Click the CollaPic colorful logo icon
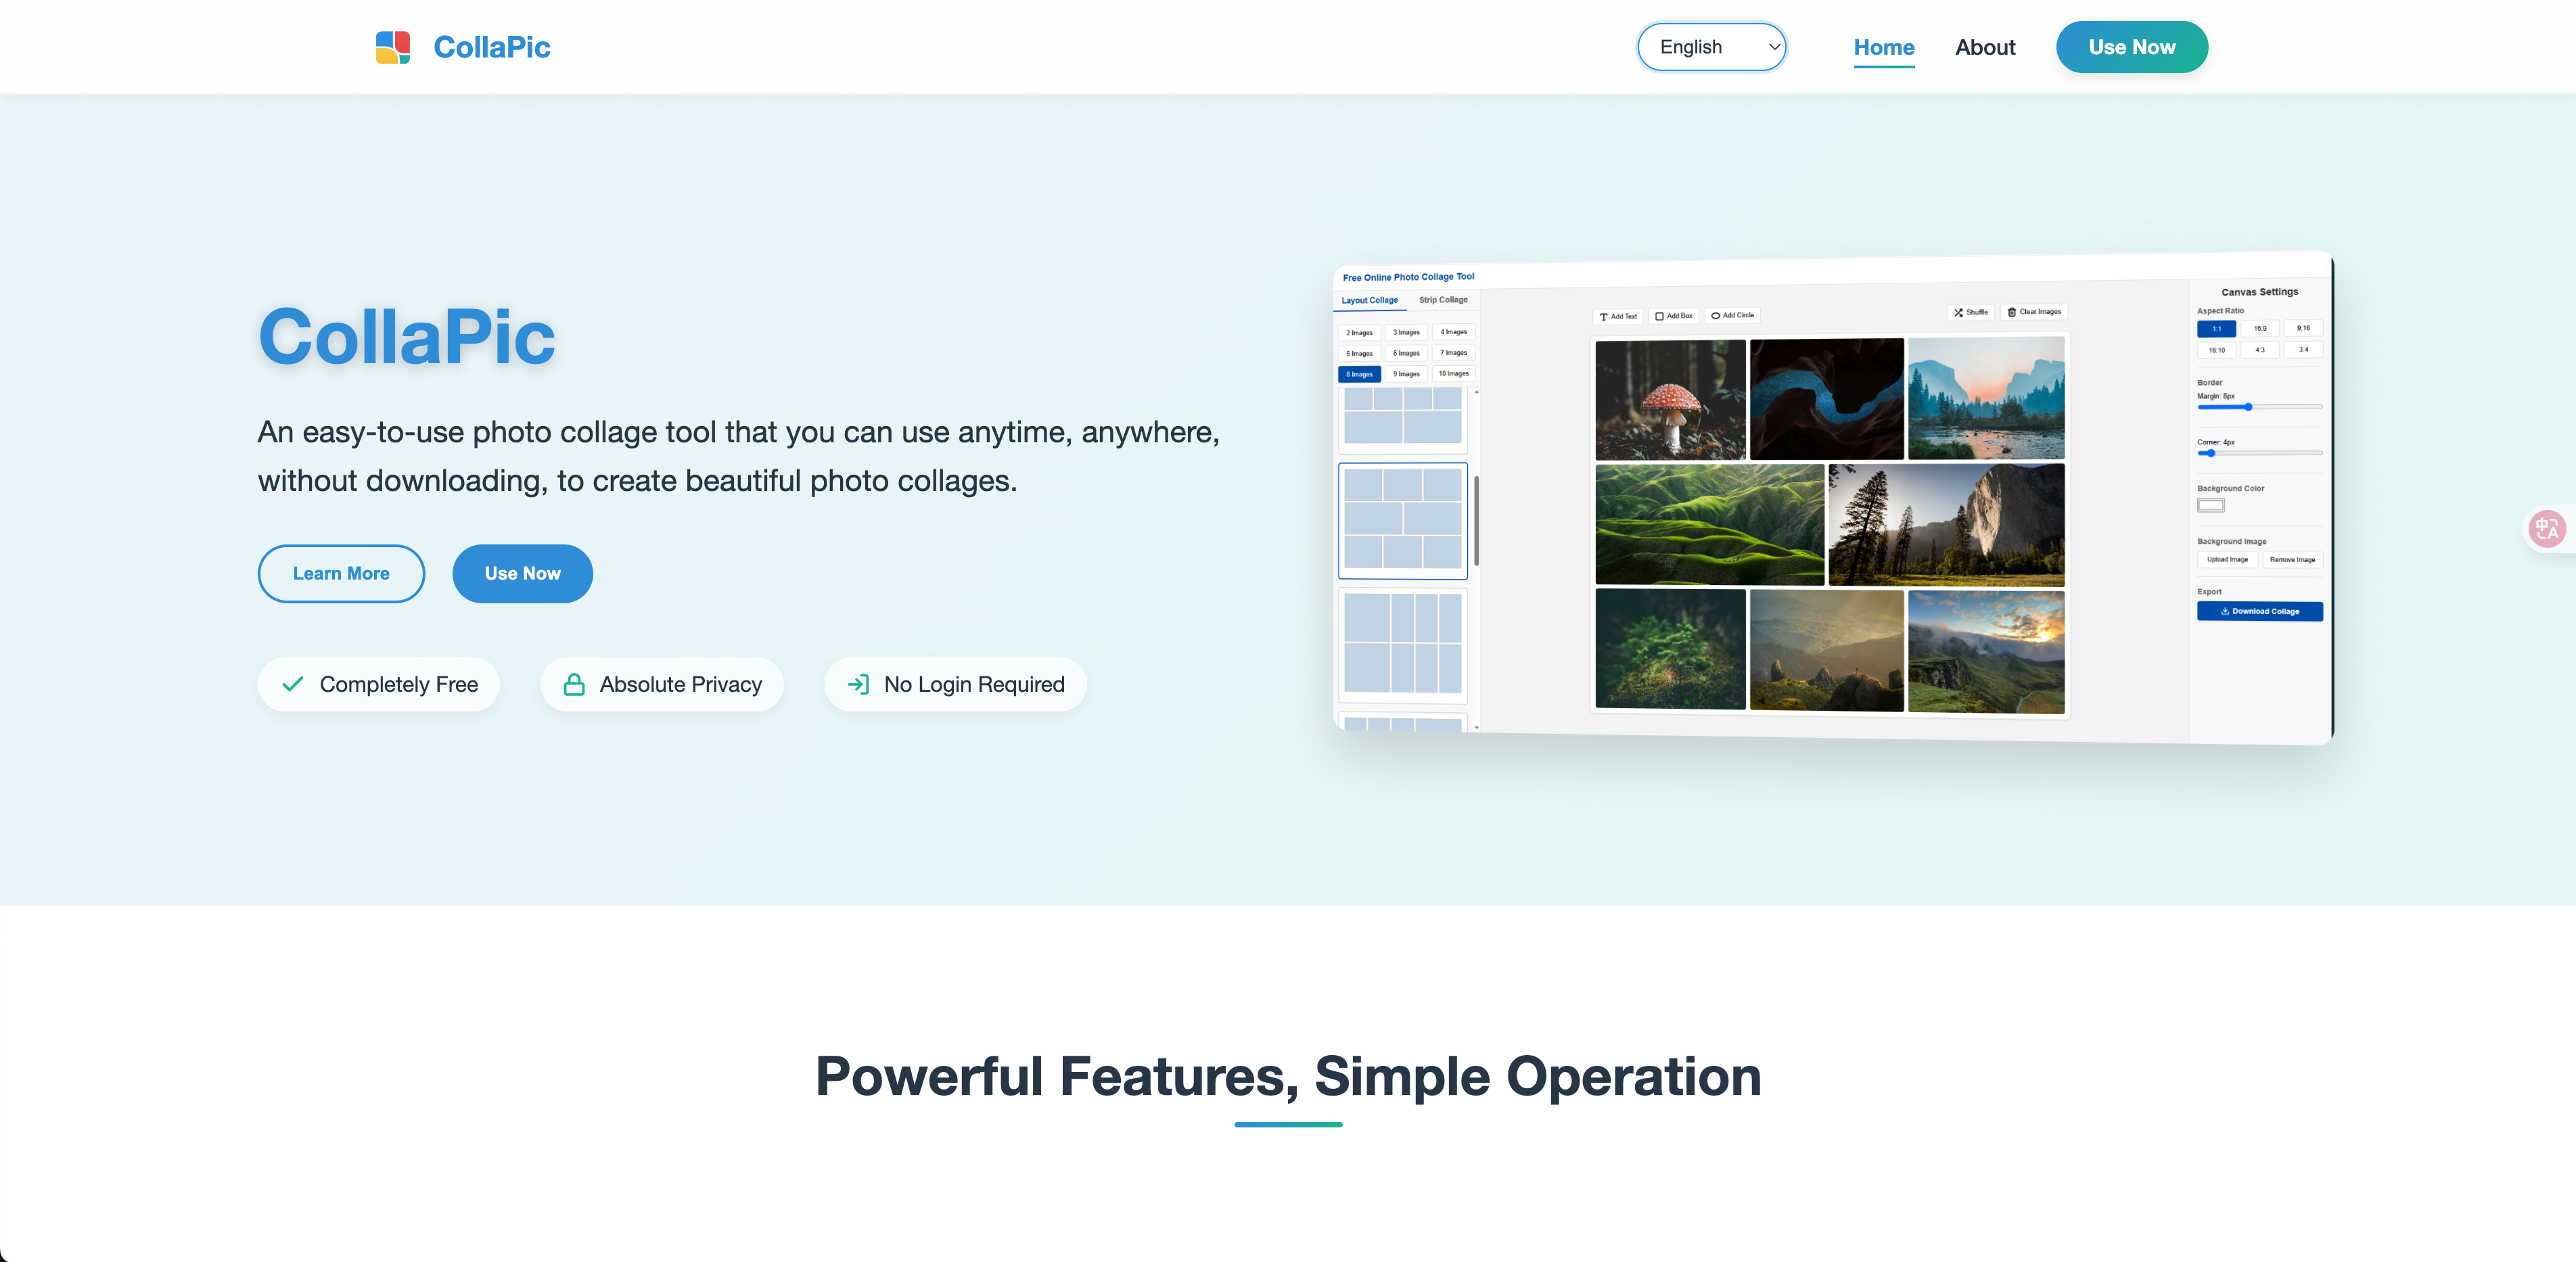This screenshot has height=1262, width=2576. 393,47
